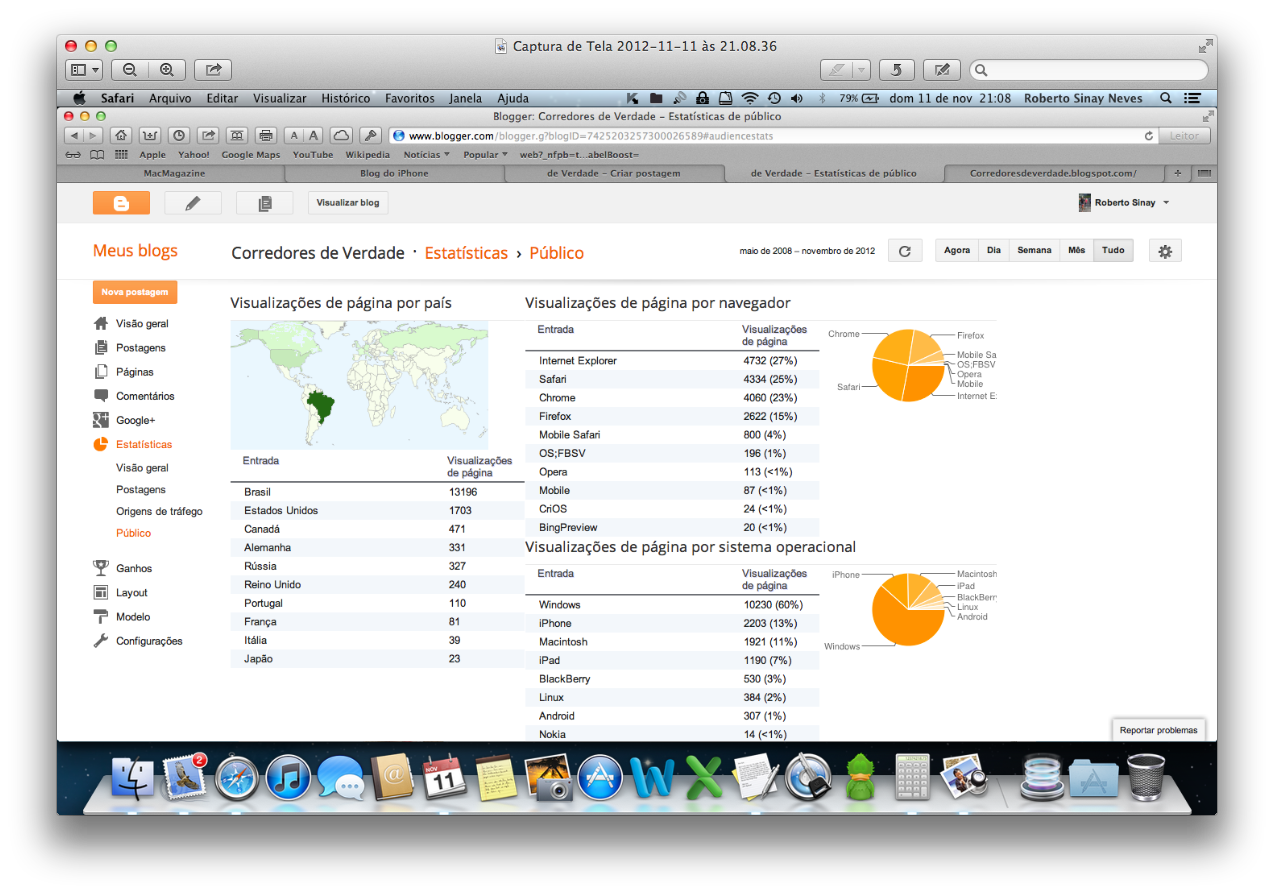Expand Popular bookmarks folder

coord(486,155)
